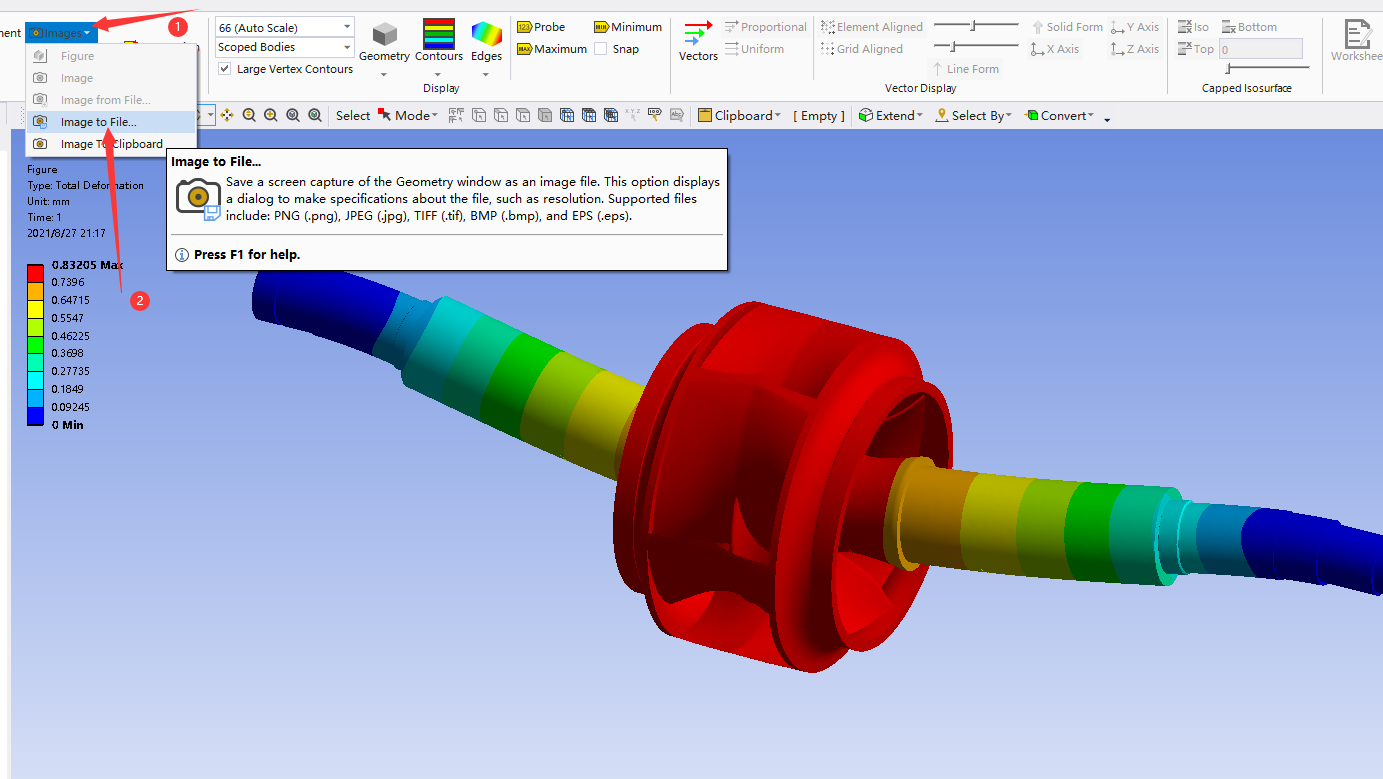Open the Worksheet view
1383x779 pixels.
pyautogui.click(x=1357, y=41)
